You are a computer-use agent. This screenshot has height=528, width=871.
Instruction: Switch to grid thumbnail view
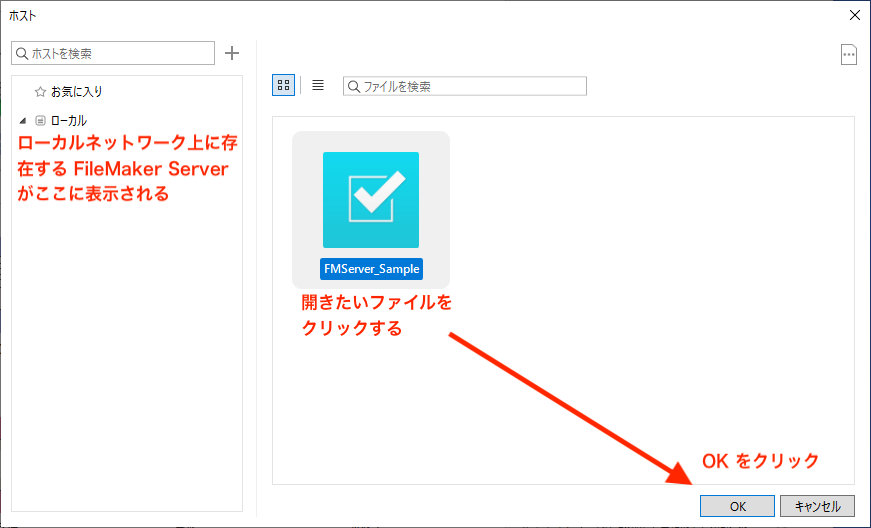pyautogui.click(x=283, y=86)
